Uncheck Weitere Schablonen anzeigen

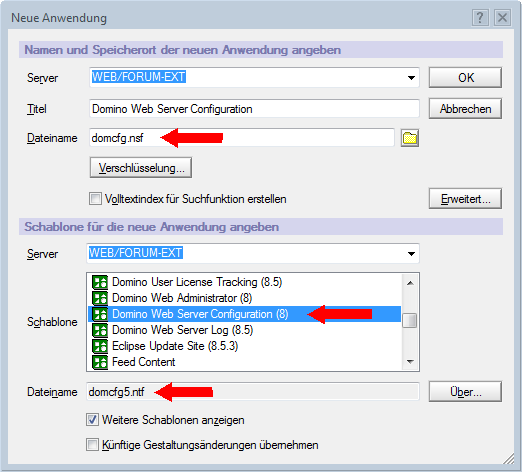click(x=92, y=420)
